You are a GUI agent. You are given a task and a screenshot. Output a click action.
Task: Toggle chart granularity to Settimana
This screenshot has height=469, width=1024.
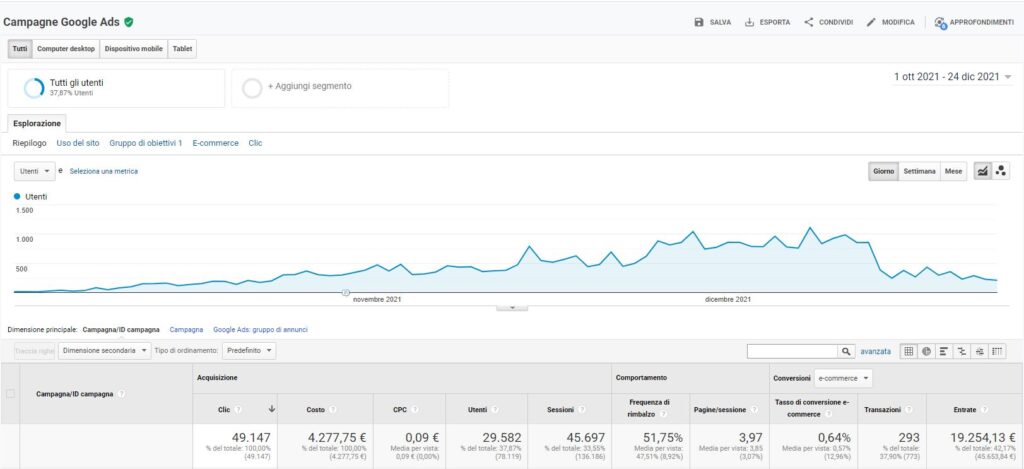pyautogui.click(x=919, y=171)
